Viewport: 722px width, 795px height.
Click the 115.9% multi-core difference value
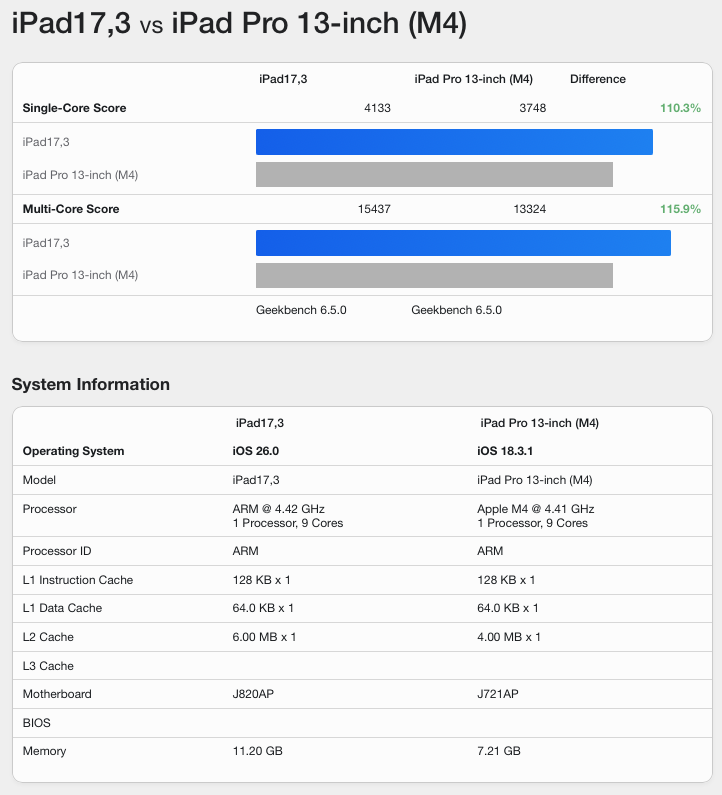[680, 209]
